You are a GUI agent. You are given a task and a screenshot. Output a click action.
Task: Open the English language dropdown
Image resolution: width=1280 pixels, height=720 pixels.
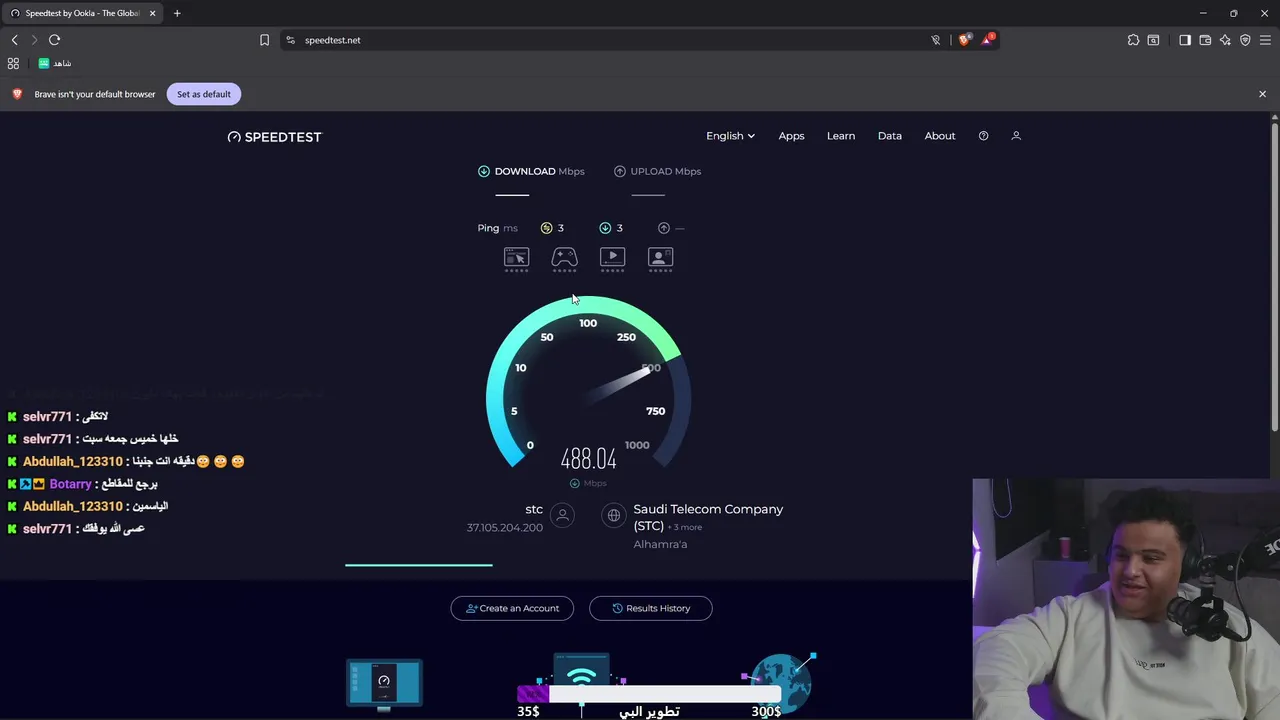point(730,136)
